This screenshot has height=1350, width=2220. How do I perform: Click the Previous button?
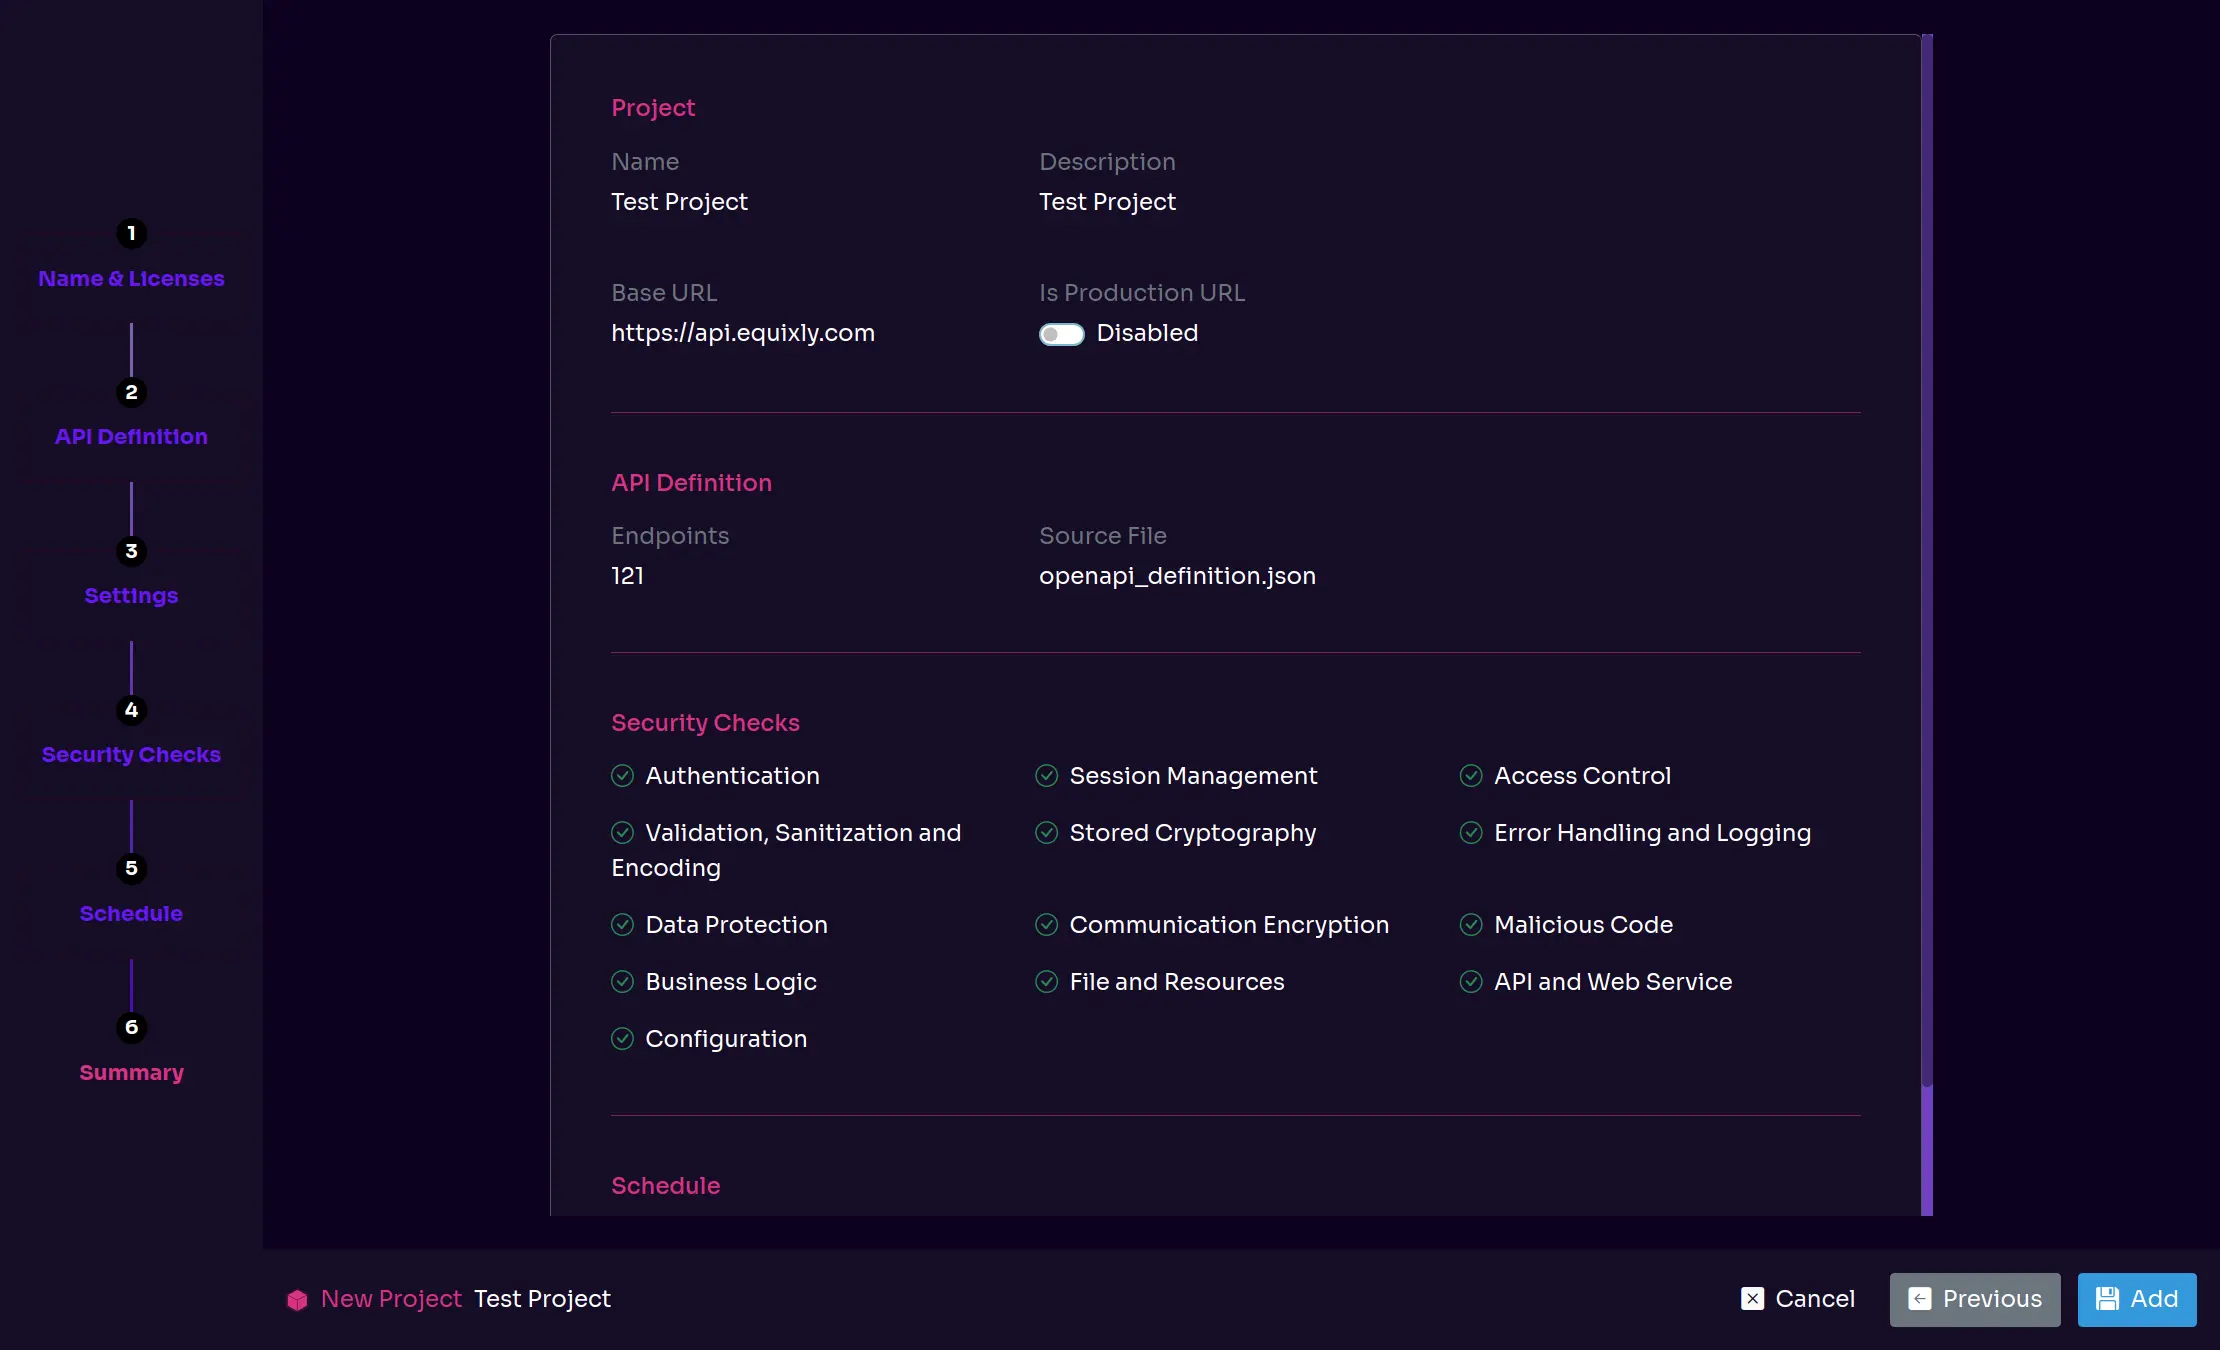pyautogui.click(x=1974, y=1299)
